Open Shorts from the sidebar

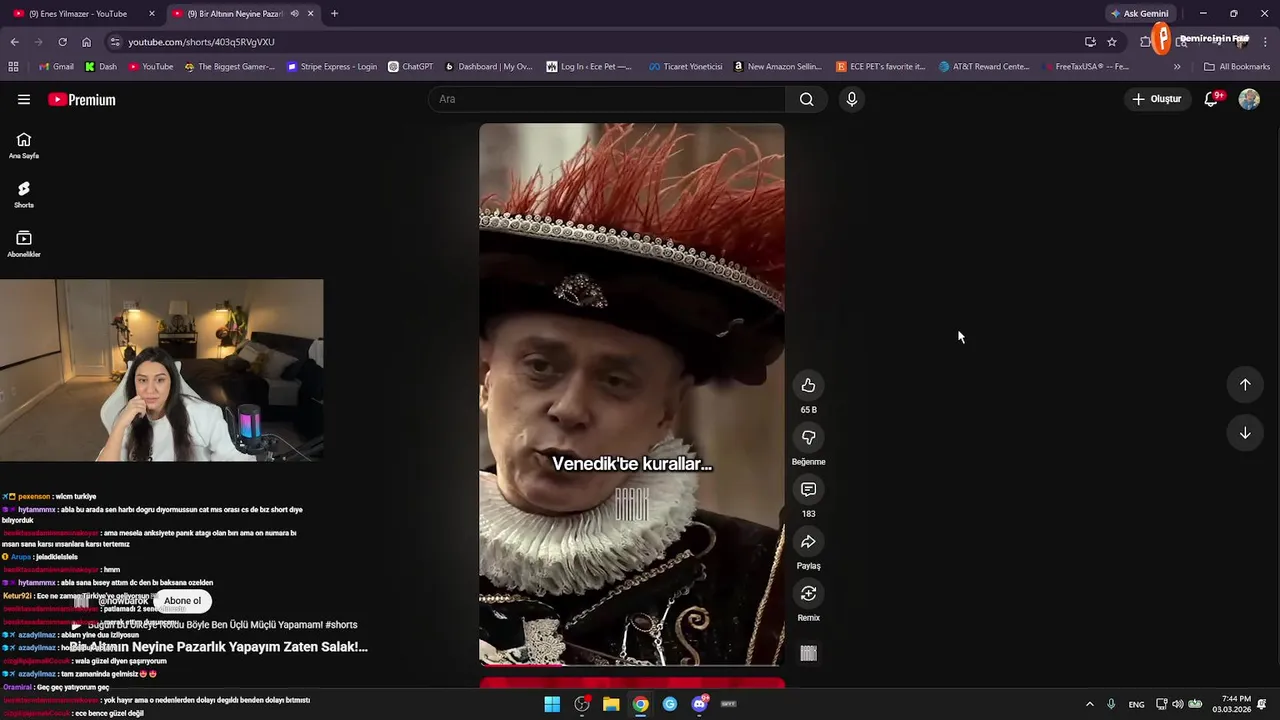[x=24, y=195]
